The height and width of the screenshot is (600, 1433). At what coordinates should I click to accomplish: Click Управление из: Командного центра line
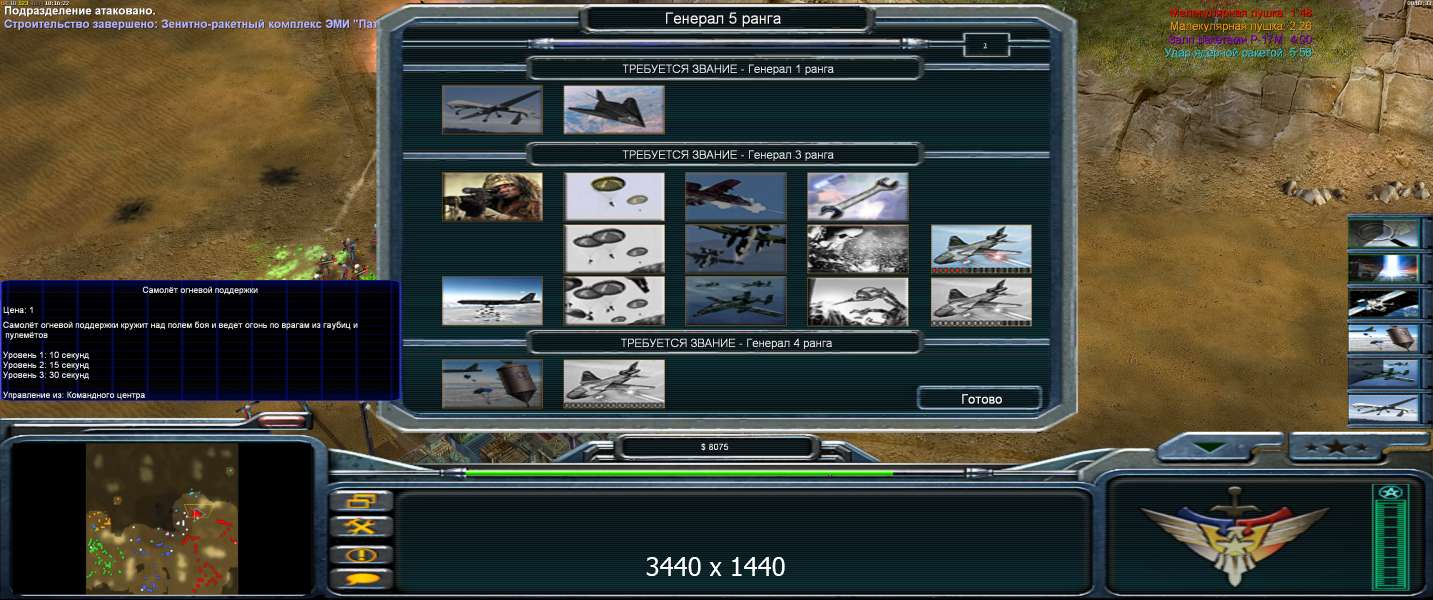[74, 395]
